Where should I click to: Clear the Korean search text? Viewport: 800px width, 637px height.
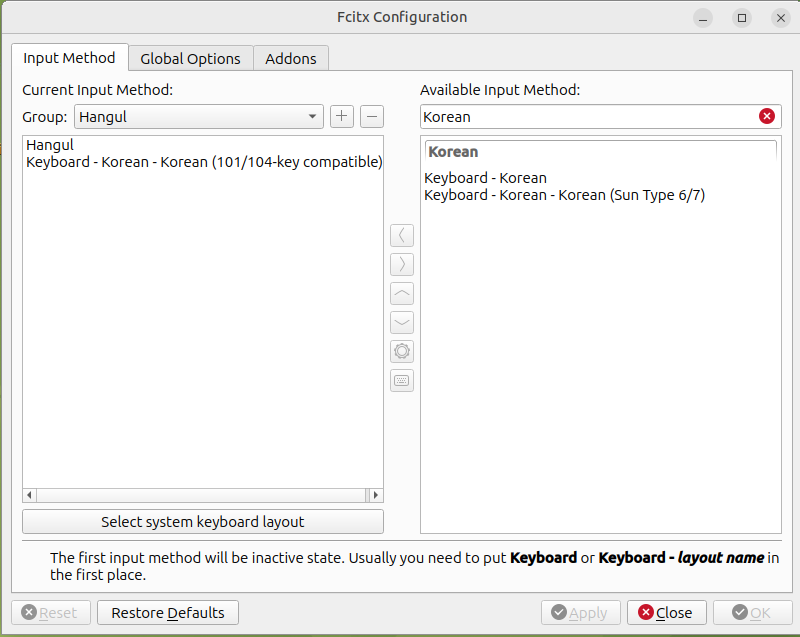tap(766, 116)
